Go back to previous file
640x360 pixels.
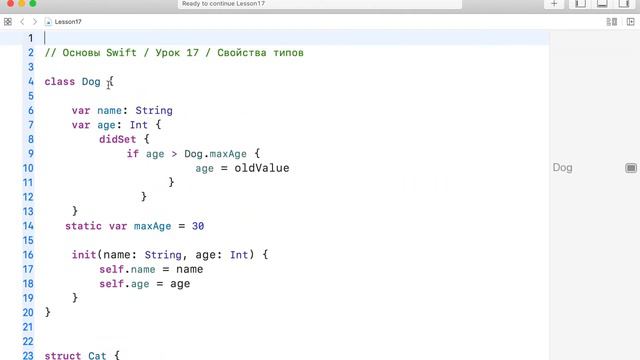pos(22,22)
